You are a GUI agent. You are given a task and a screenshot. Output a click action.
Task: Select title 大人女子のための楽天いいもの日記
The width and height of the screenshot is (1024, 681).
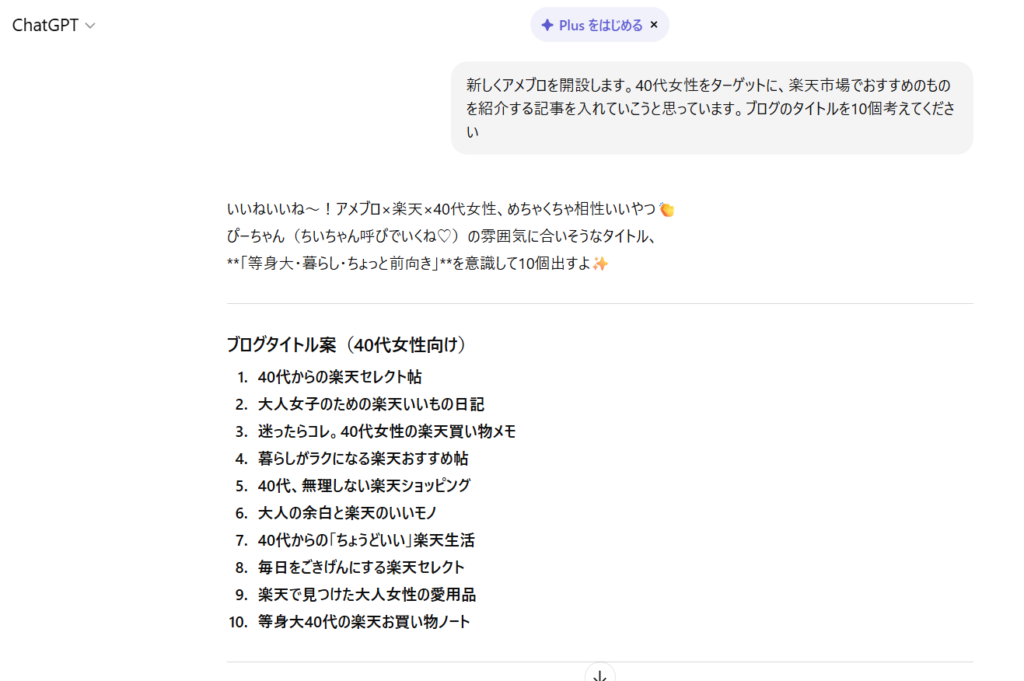tap(371, 404)
